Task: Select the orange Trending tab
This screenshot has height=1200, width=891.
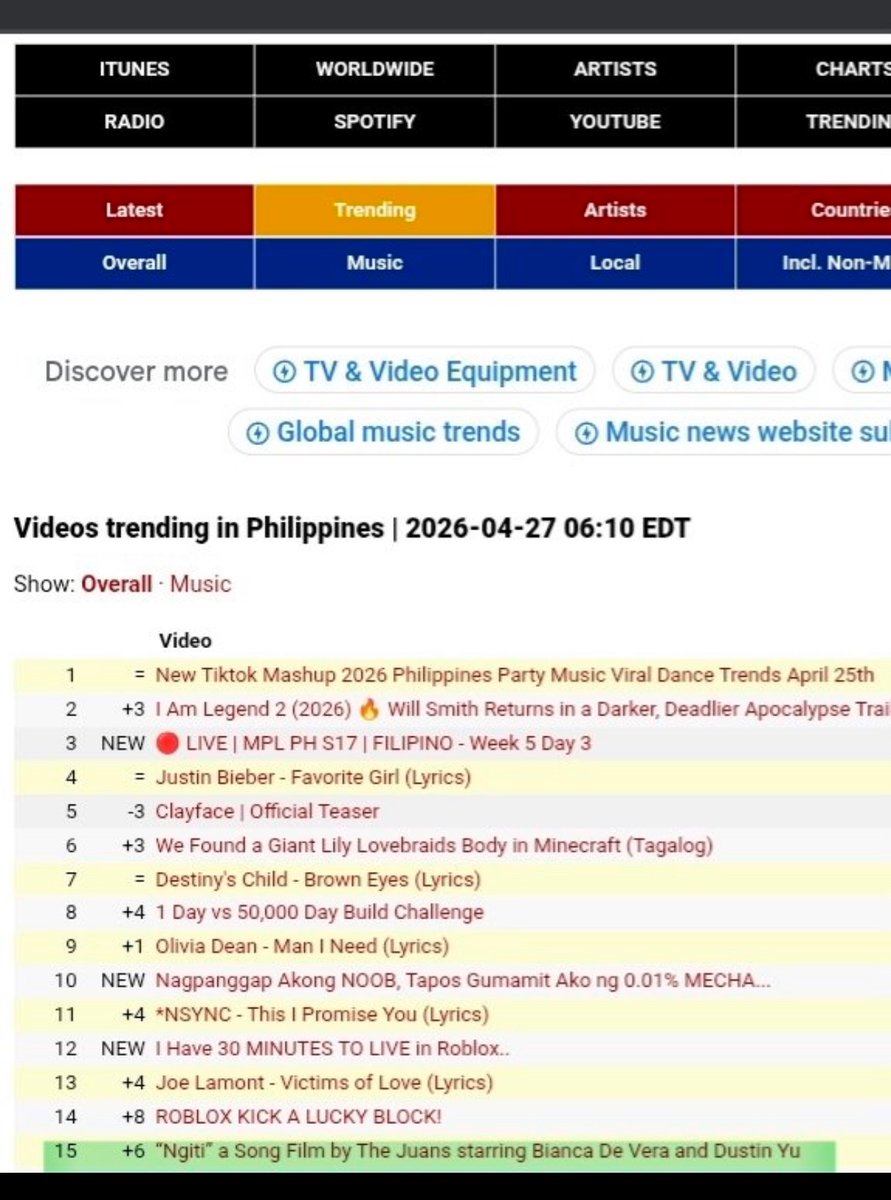Action: pos(375,210)
